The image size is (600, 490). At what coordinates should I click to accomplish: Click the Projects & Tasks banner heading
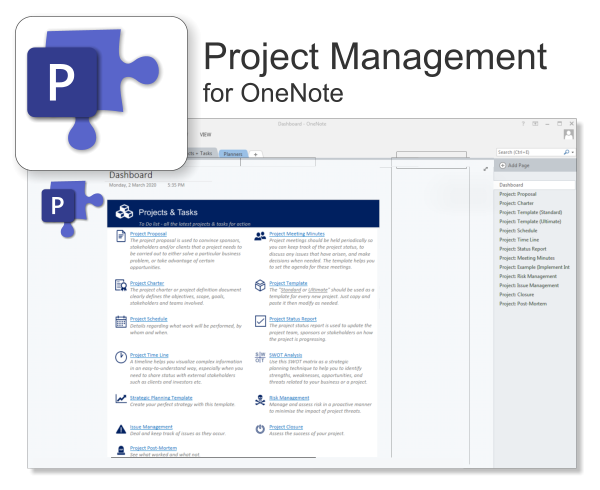[168, 212]
